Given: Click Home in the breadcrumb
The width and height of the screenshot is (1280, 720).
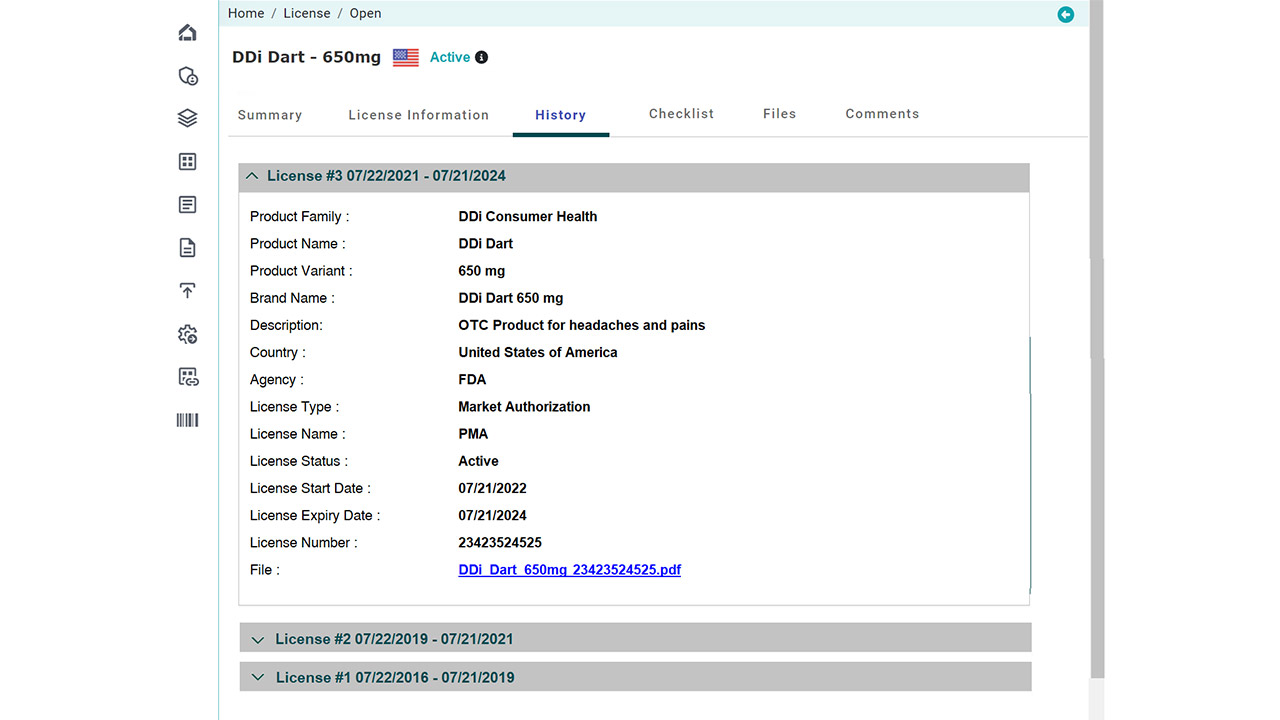Looking at the screenshot, I should click(x=246, y=13).
